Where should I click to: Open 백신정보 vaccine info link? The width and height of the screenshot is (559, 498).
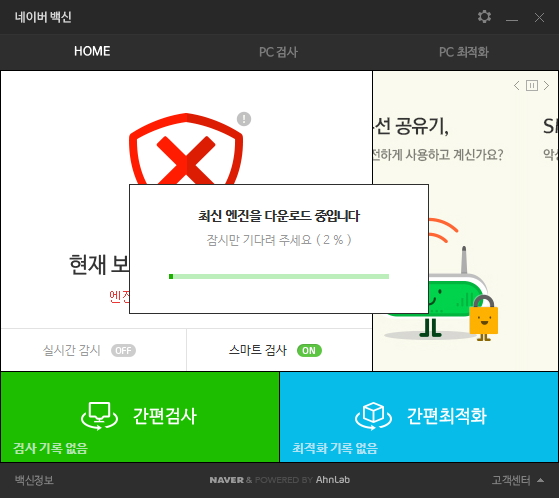(34, 480)
